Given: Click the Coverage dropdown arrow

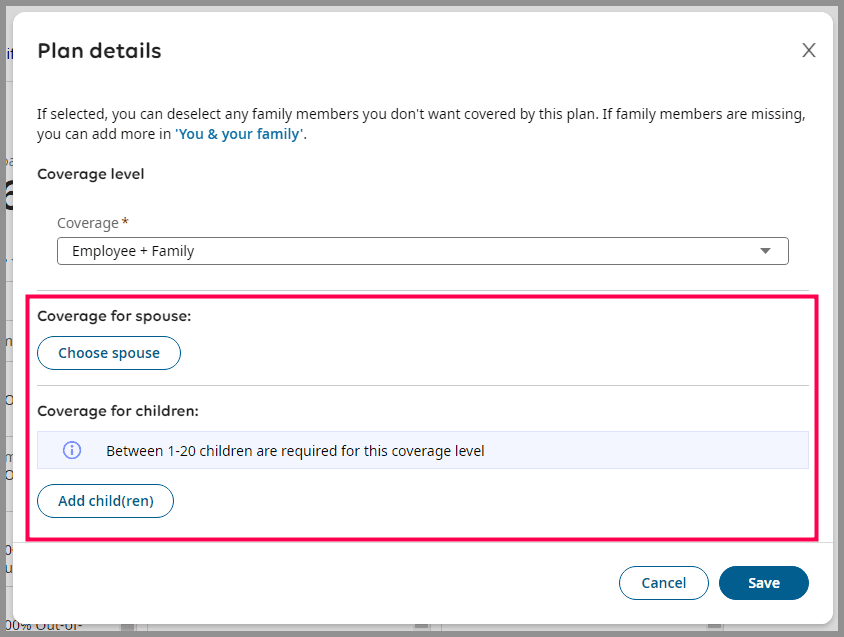Looking at the screenshot, I should pyautogui.click(x=765, y=251).
